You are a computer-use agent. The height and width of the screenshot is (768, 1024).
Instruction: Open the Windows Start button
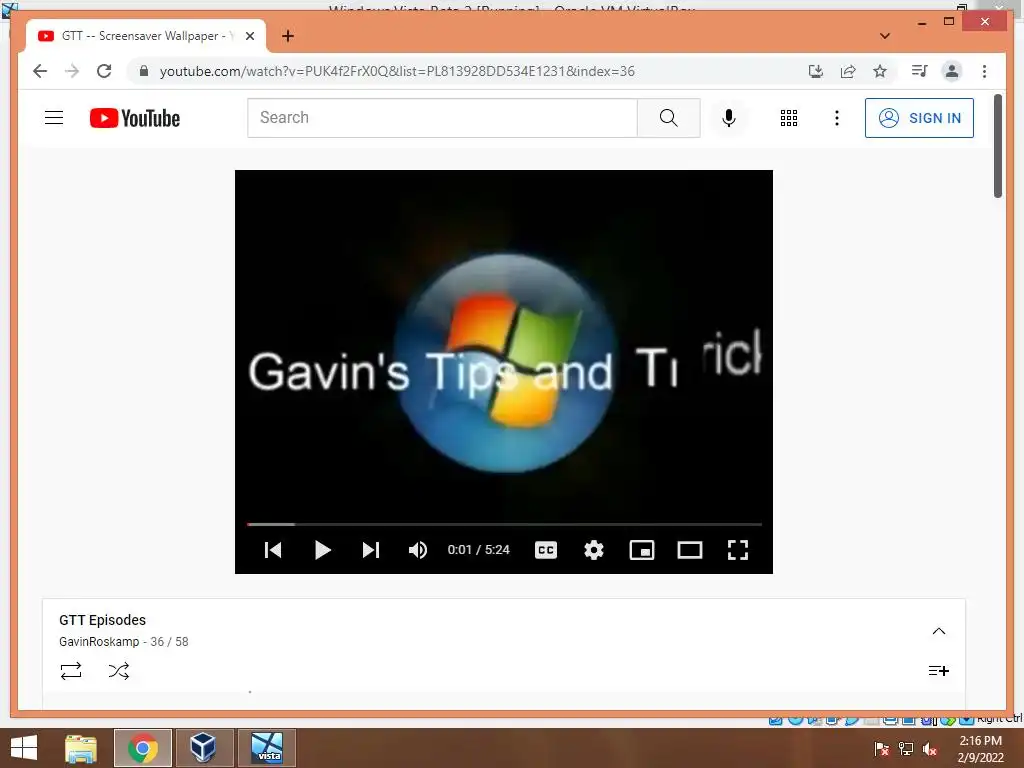click(24, 748)
